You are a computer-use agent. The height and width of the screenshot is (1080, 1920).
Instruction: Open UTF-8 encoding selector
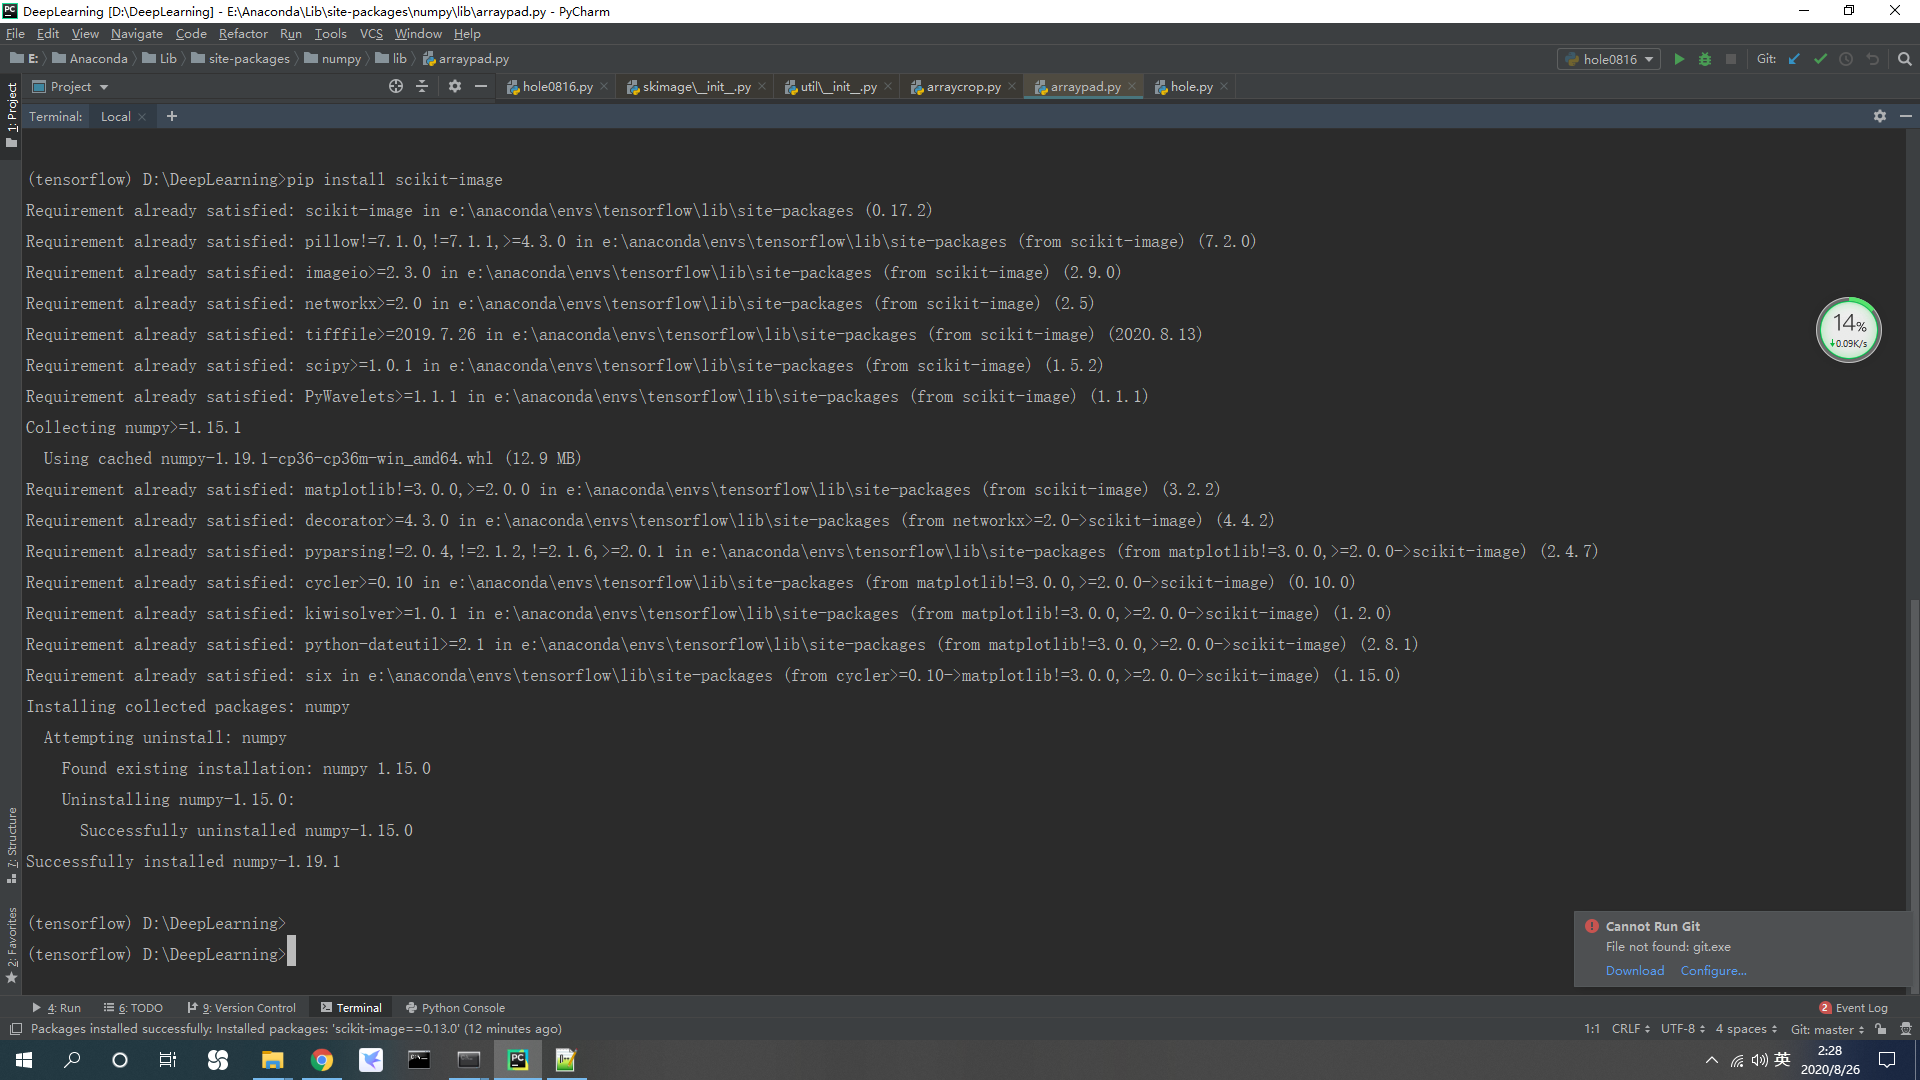click(1682, 1029)
